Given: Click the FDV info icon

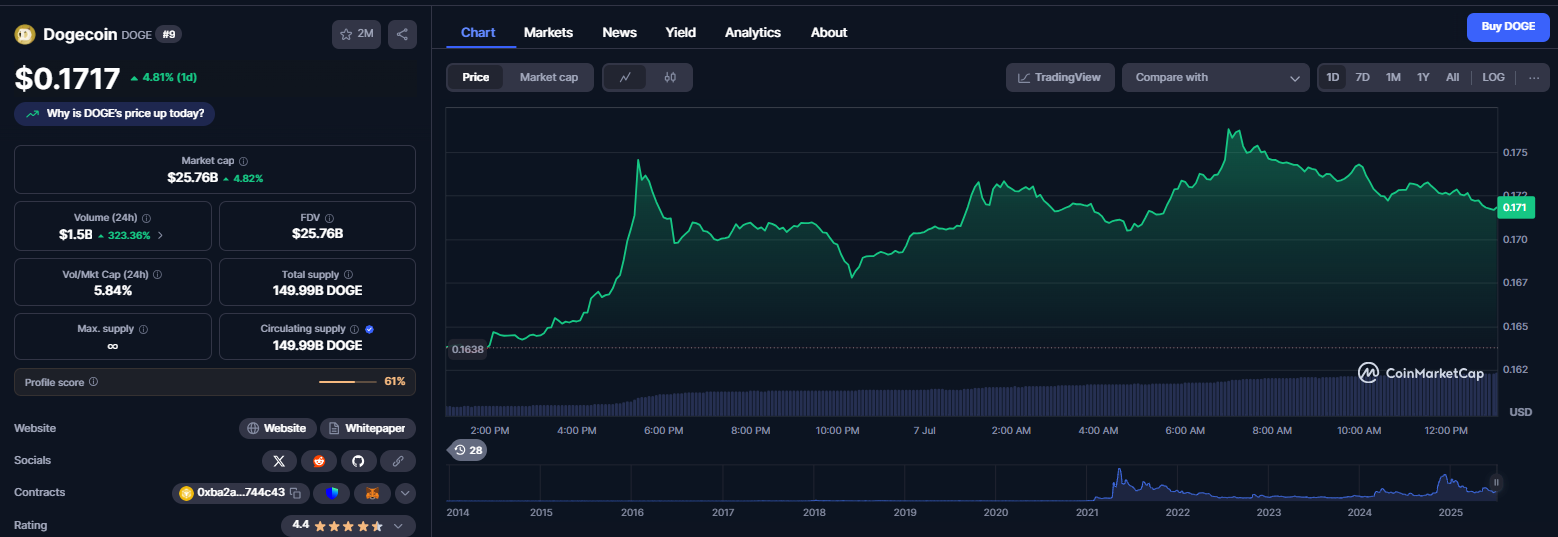Looking at the screenshot, I should point(329,218).
